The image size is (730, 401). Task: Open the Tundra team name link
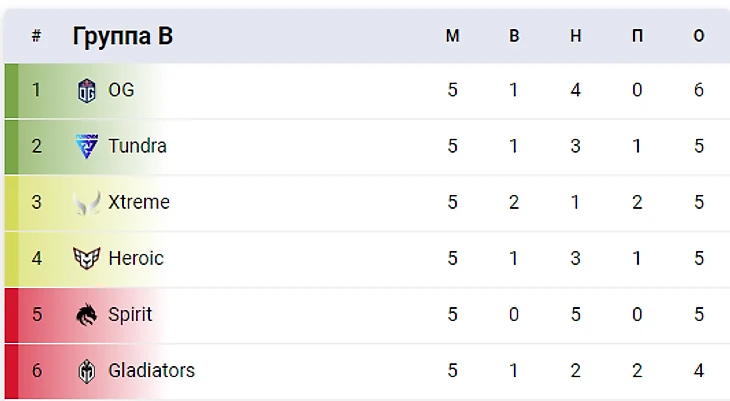137,147
